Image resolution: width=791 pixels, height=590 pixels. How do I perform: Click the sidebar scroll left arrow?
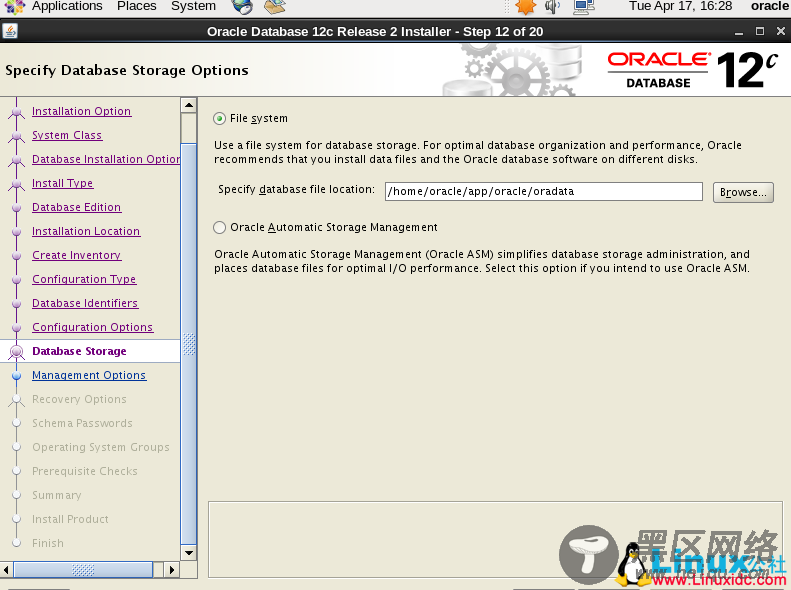click(6, 570)
